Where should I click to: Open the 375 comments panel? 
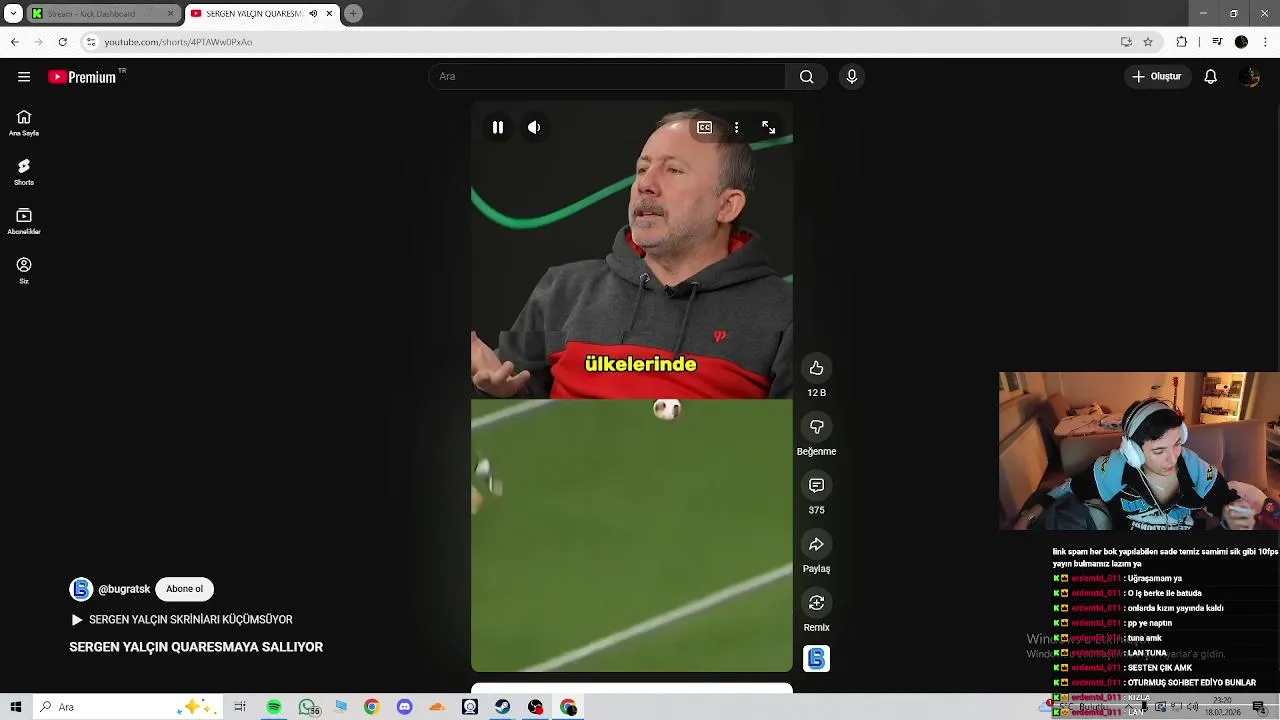pos(816,485)
